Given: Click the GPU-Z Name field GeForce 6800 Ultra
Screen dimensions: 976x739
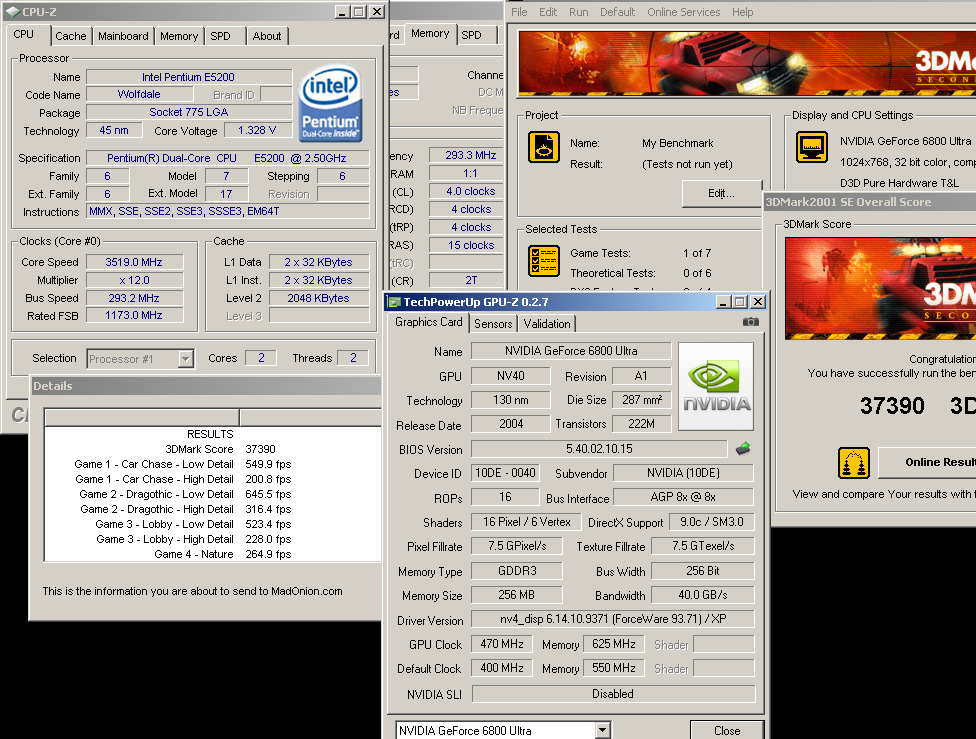Looking at the screenshot, I should click(571, 351).
